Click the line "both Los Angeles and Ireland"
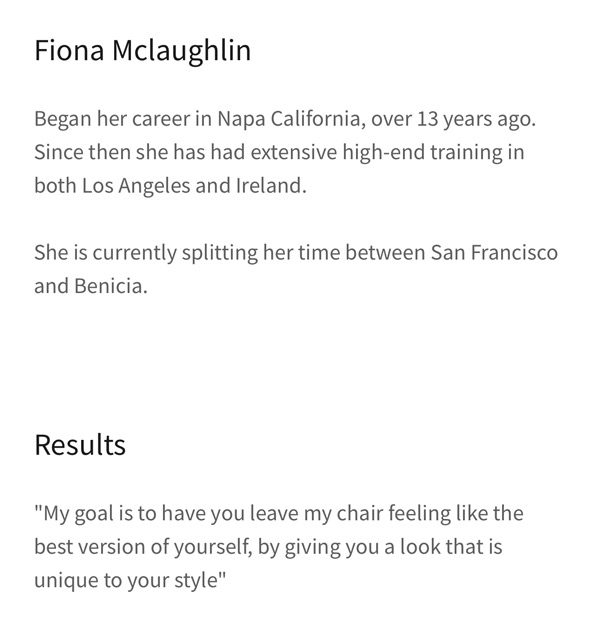 click(x=170, y=185)
